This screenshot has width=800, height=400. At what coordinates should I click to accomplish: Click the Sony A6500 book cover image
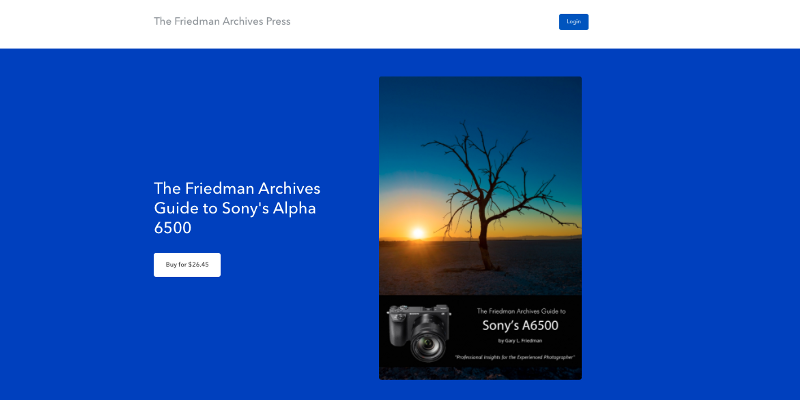point(480,228)
